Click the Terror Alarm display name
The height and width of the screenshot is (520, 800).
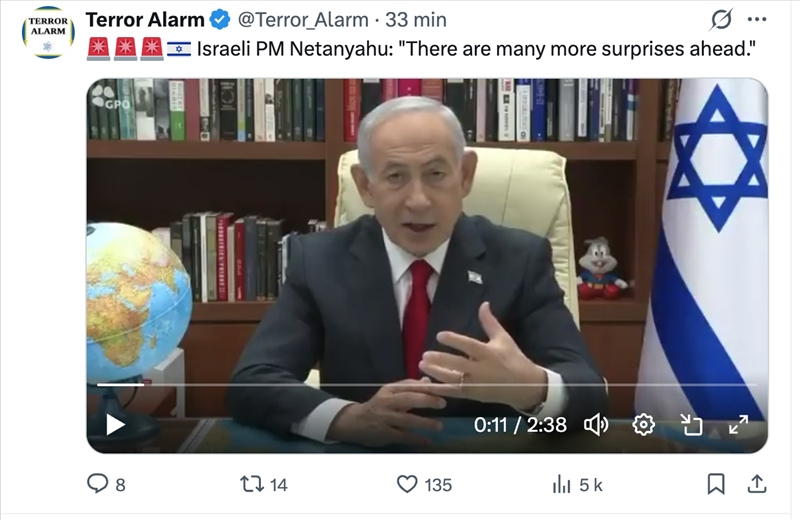tap(145, 20)
